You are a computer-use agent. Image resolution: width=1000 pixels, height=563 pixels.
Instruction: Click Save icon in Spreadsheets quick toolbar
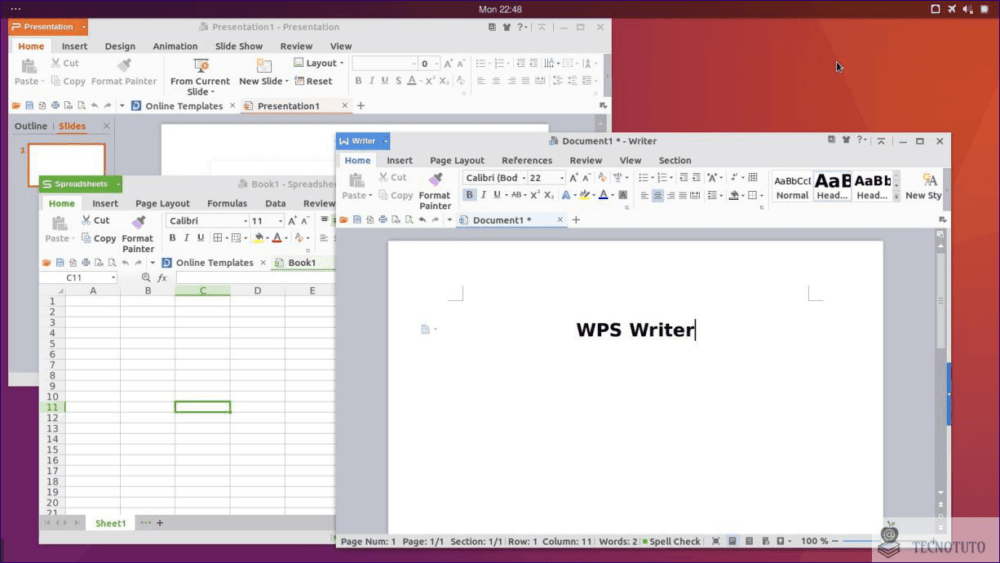pos(60,263)
